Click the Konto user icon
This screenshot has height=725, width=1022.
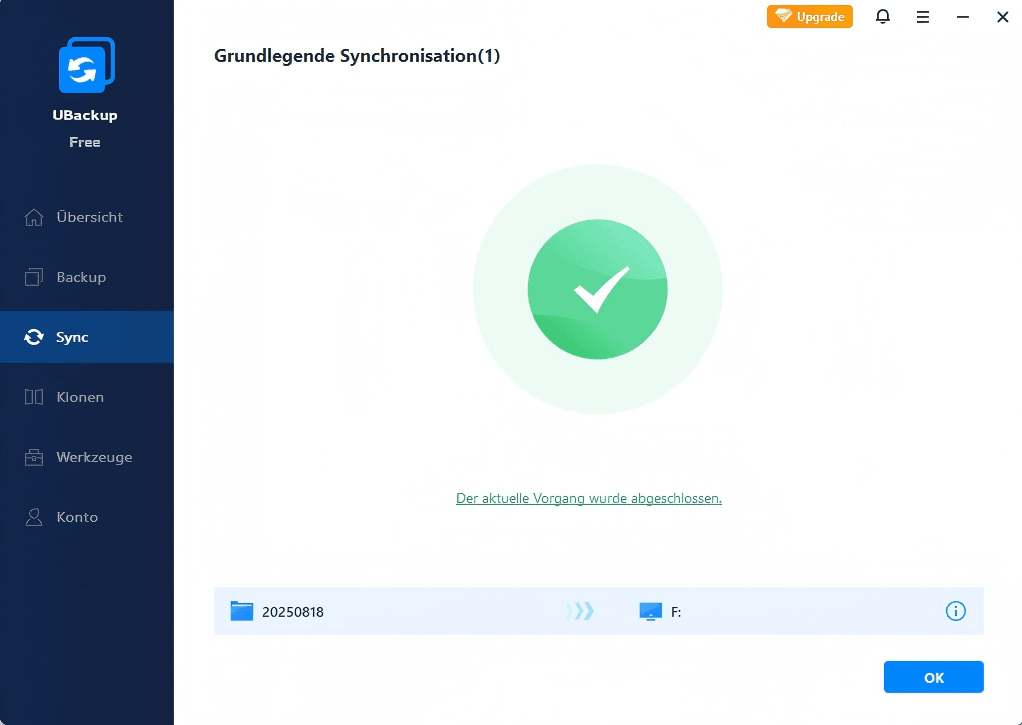[x=34, y=517]
